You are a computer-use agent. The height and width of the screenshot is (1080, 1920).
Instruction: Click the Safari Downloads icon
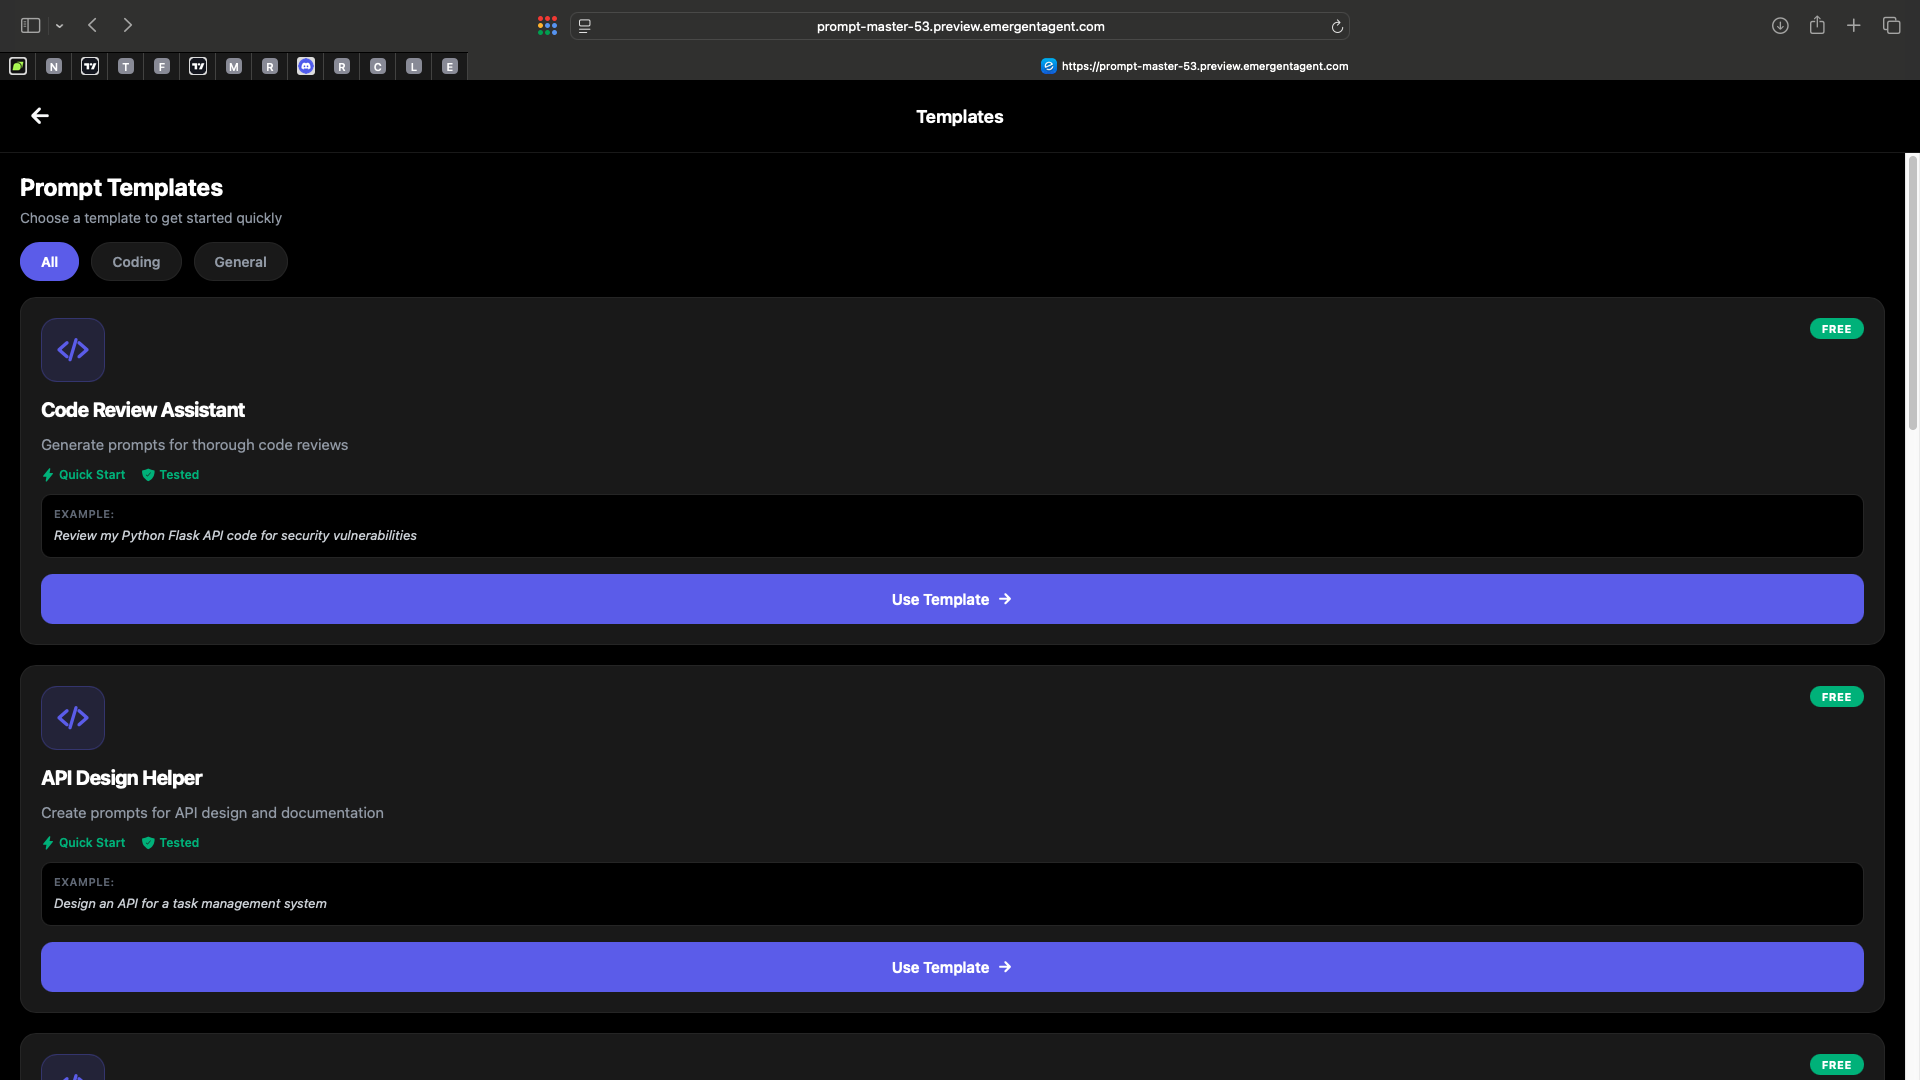click(x=1781, y=25)
